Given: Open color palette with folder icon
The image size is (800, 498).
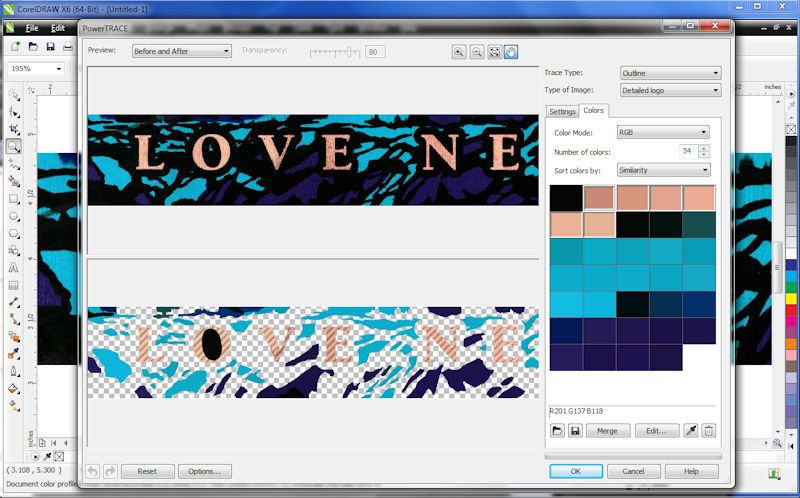Looking at the screenshot, I should tap(558, 431).
